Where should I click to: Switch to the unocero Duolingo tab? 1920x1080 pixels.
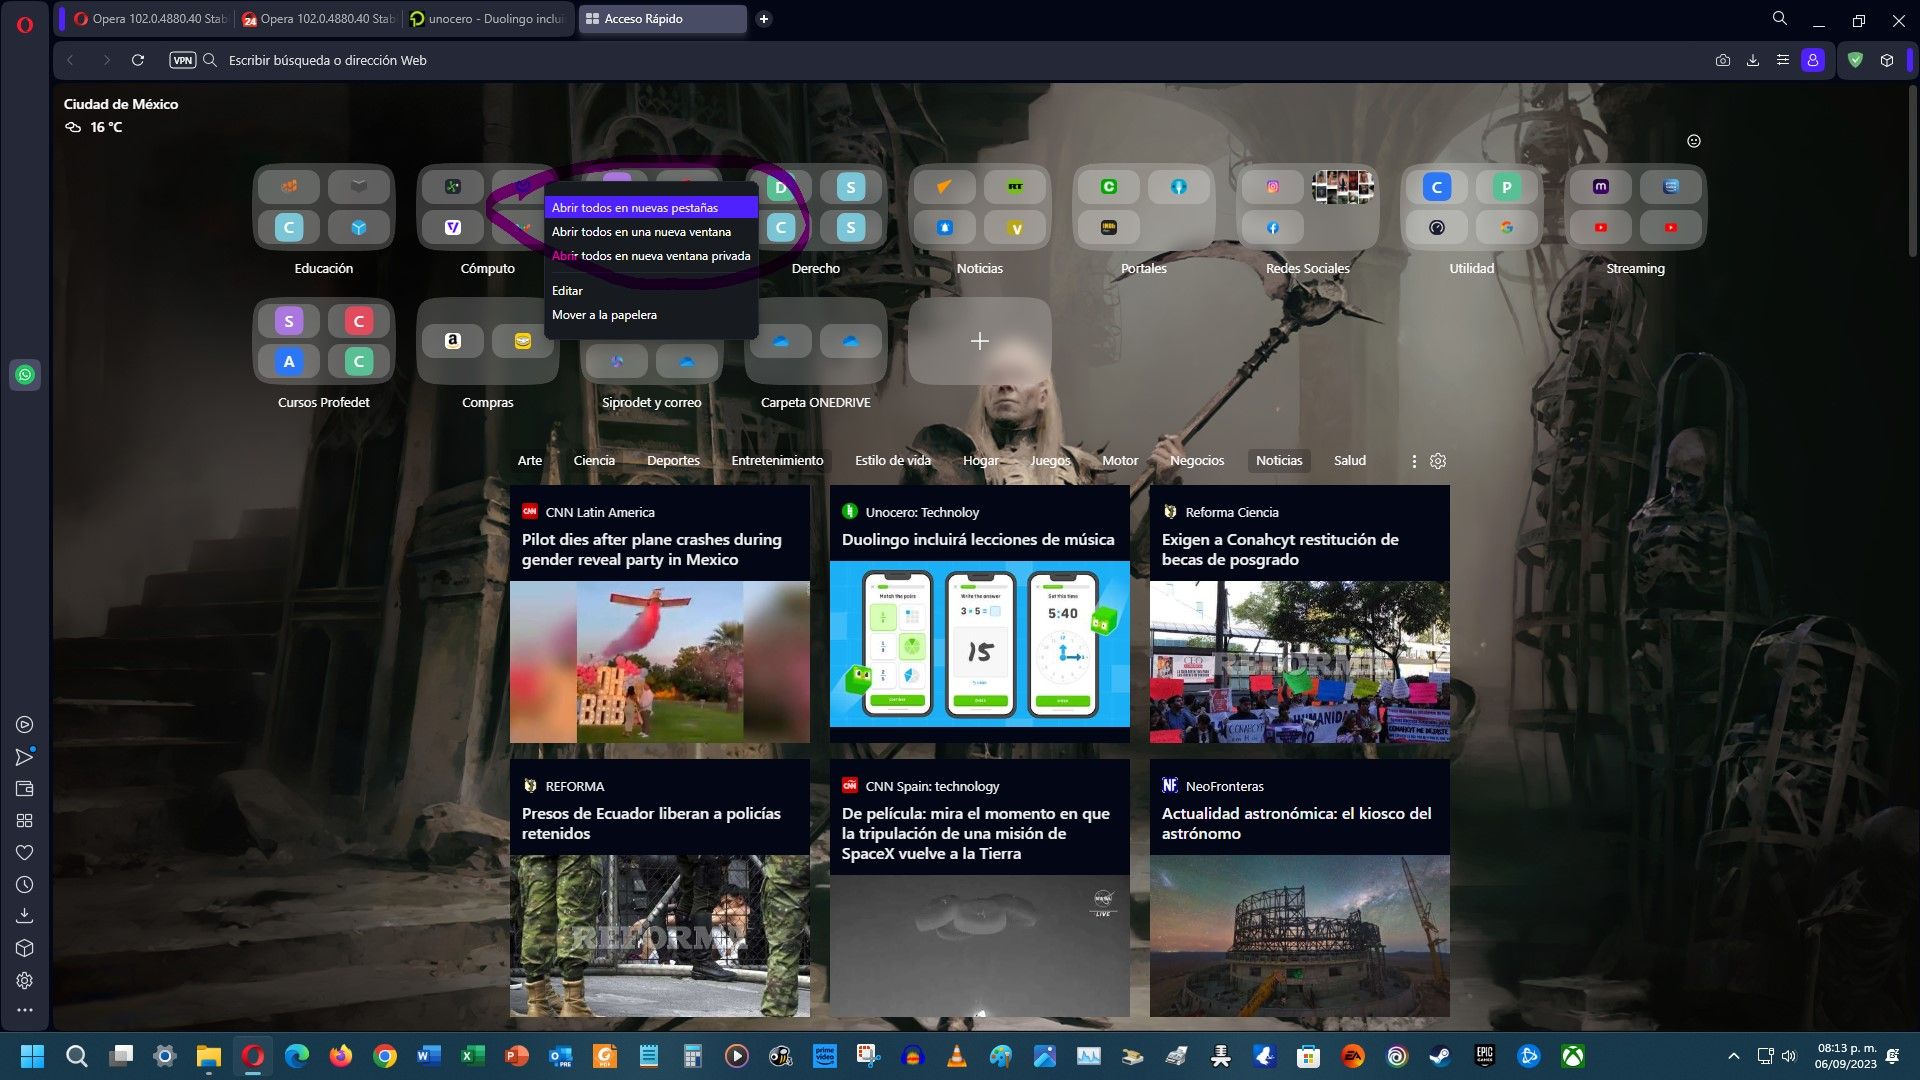pyautogui.click(x=489, y=19)
